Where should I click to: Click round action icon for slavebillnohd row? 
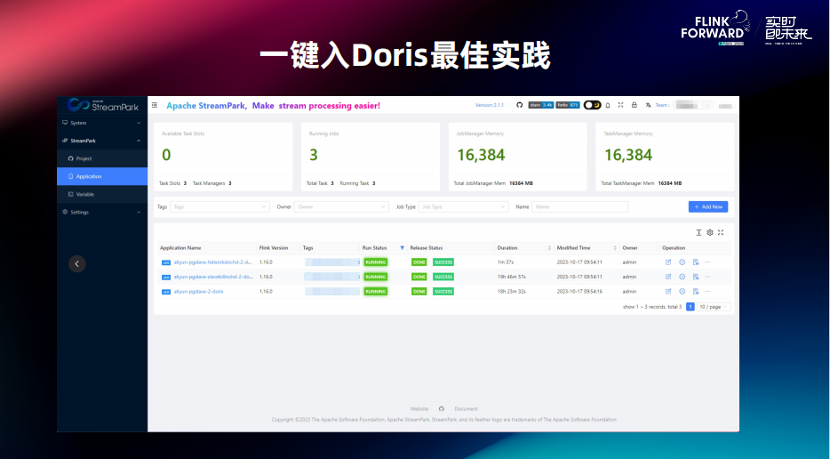click(682, 277)
